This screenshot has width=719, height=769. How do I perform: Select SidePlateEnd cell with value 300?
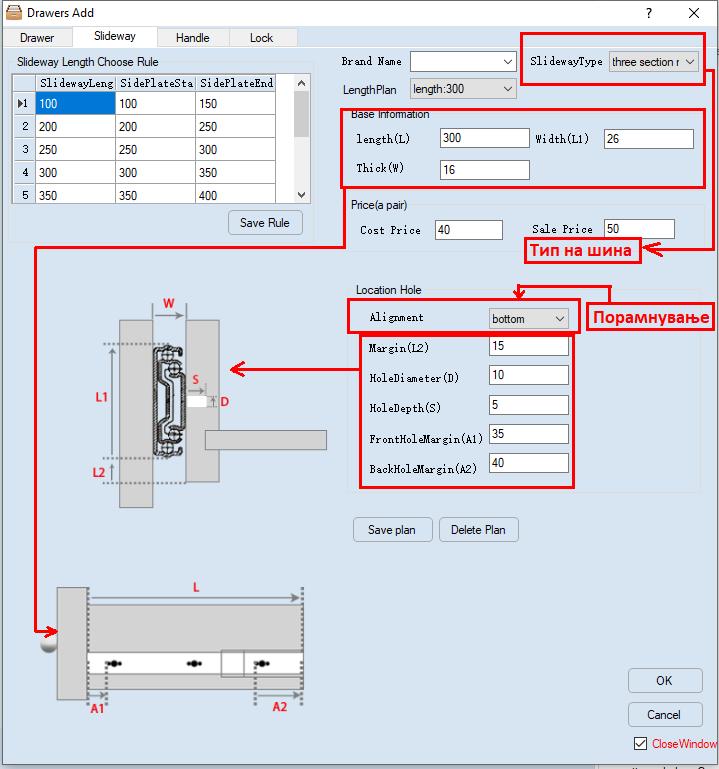click(235, 150)
